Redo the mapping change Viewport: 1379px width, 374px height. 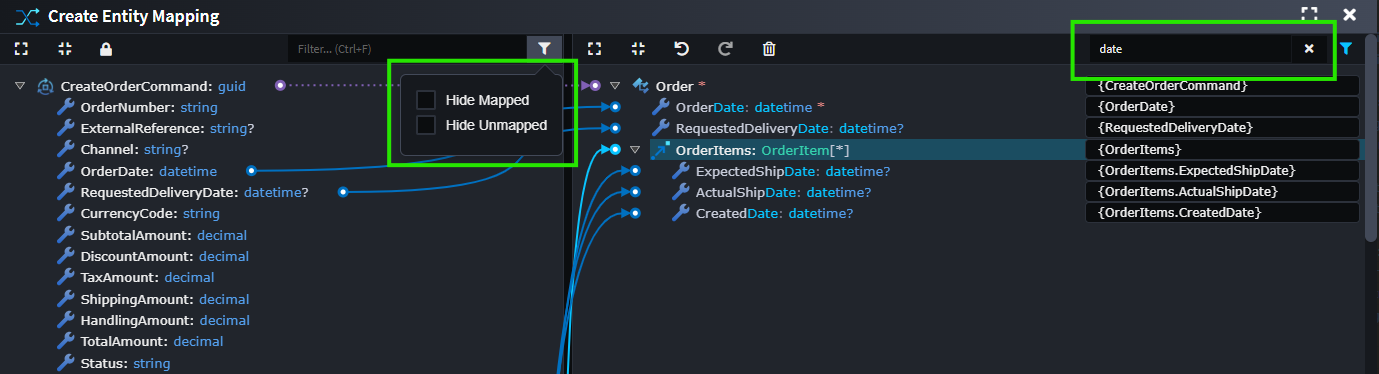click(x=725, y=48)
